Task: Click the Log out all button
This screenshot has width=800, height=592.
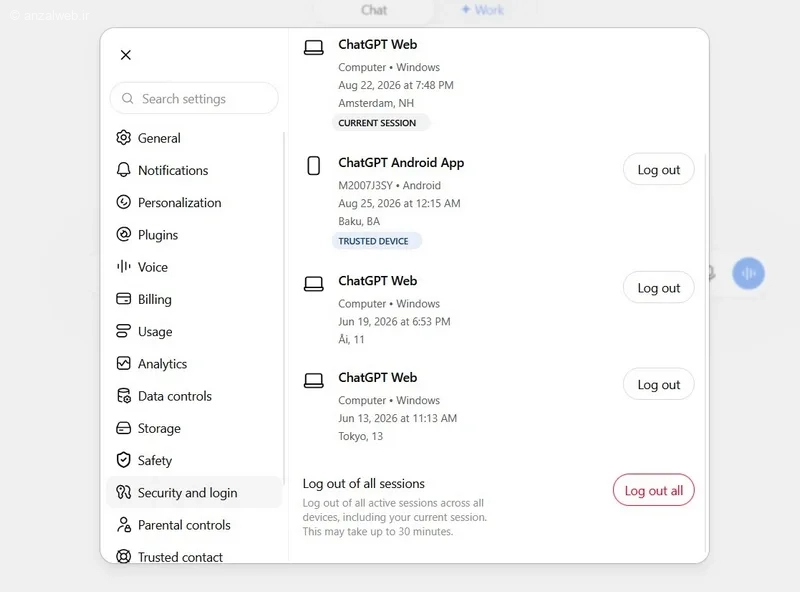Action: (654, 490)
